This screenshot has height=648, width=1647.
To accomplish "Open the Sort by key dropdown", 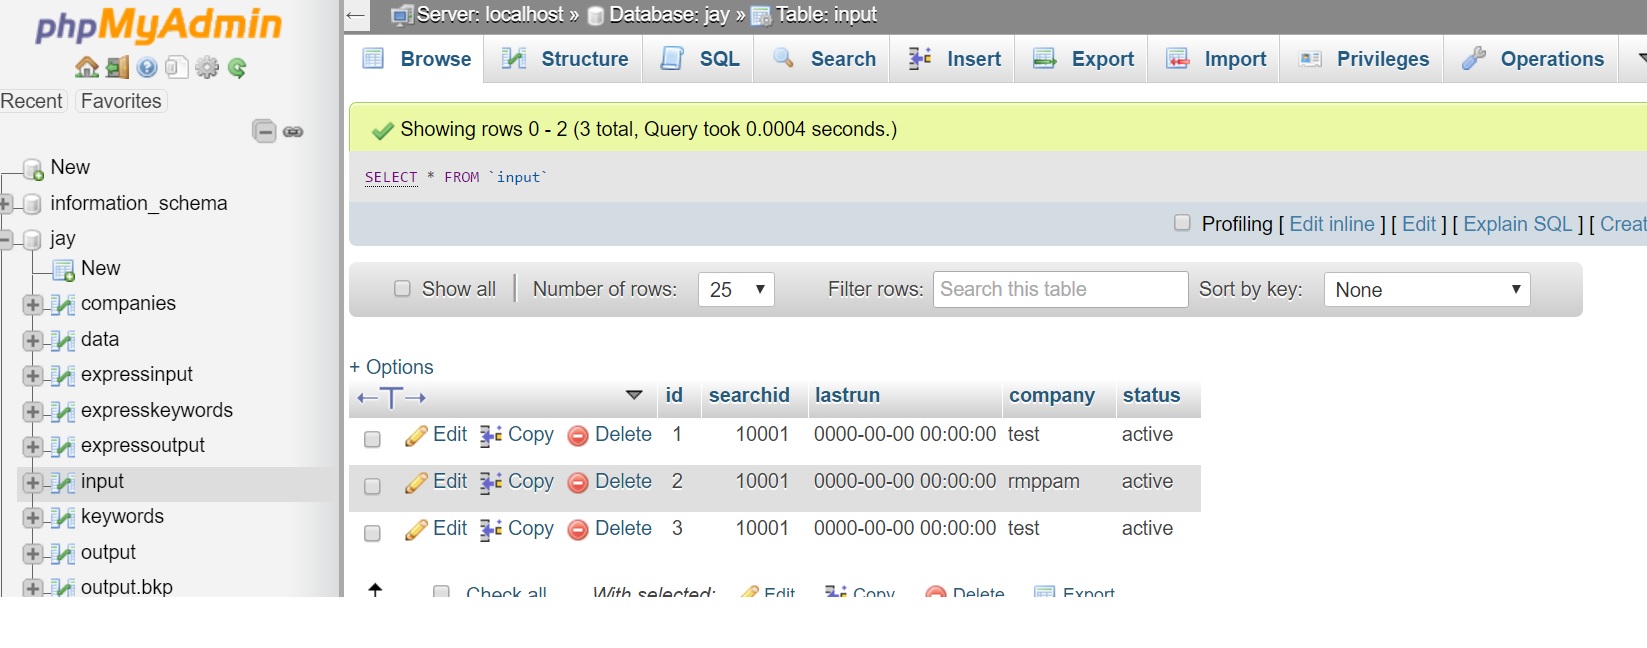I will tap(1427, 290).
